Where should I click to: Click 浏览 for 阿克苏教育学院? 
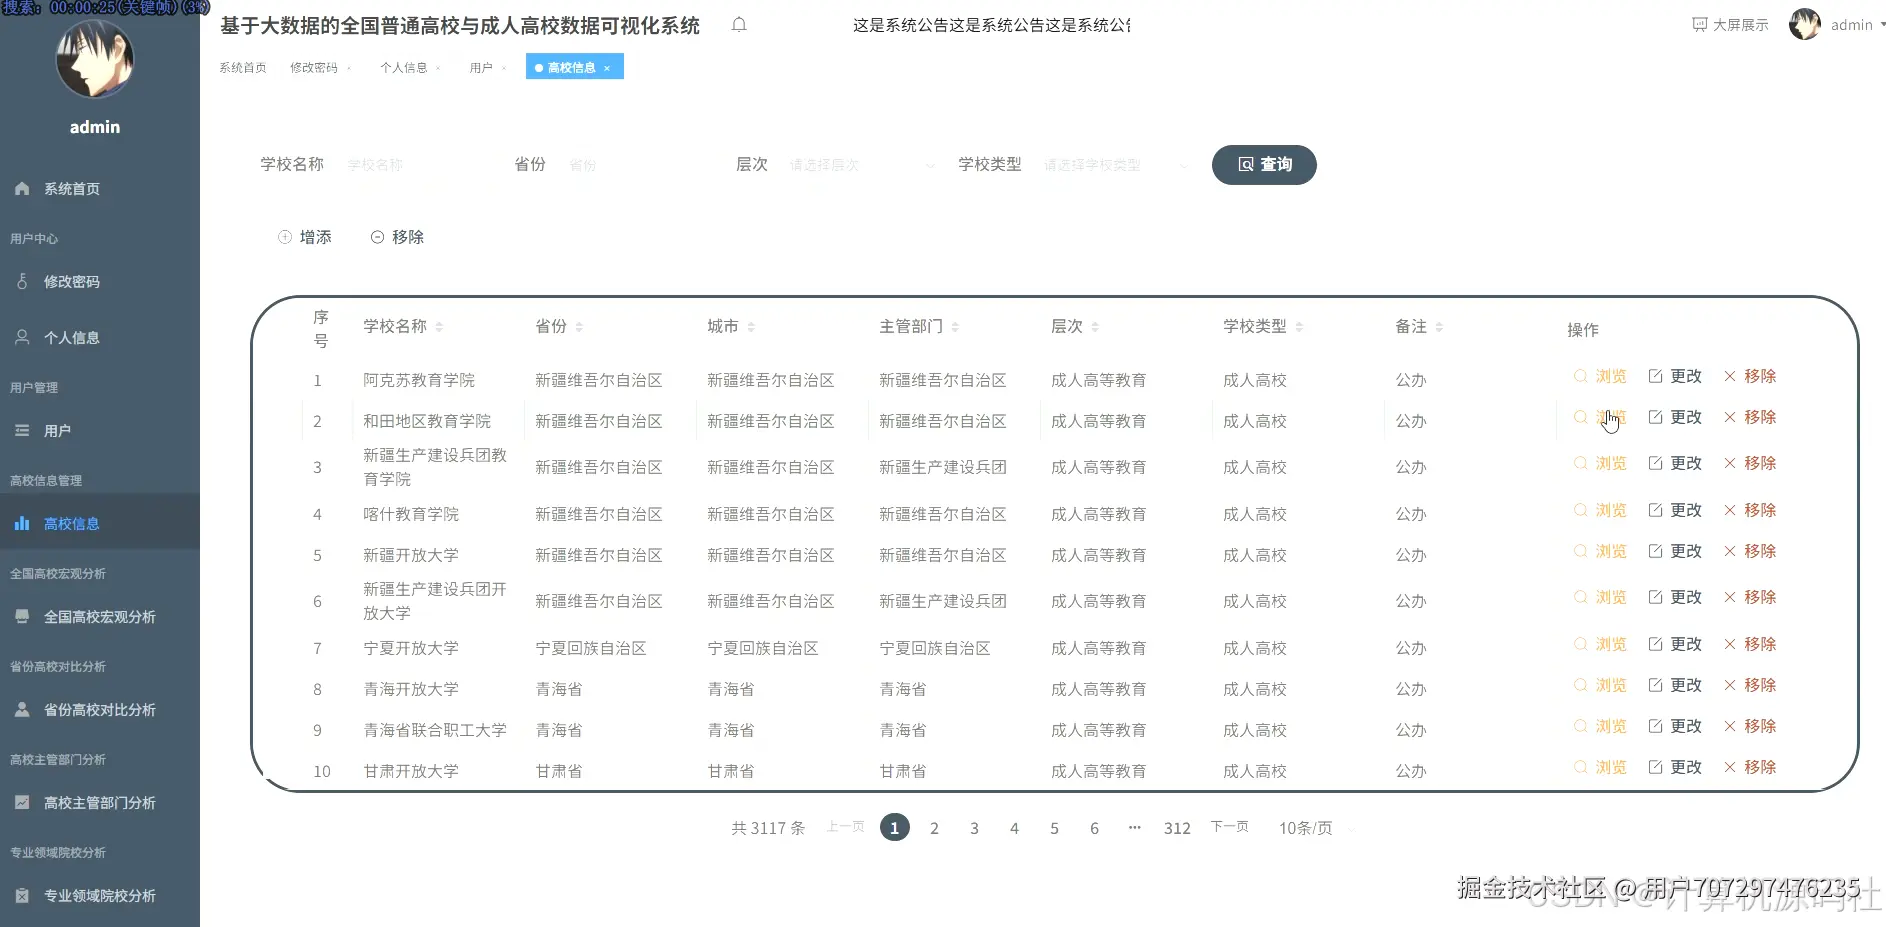tap(1610, 376)
